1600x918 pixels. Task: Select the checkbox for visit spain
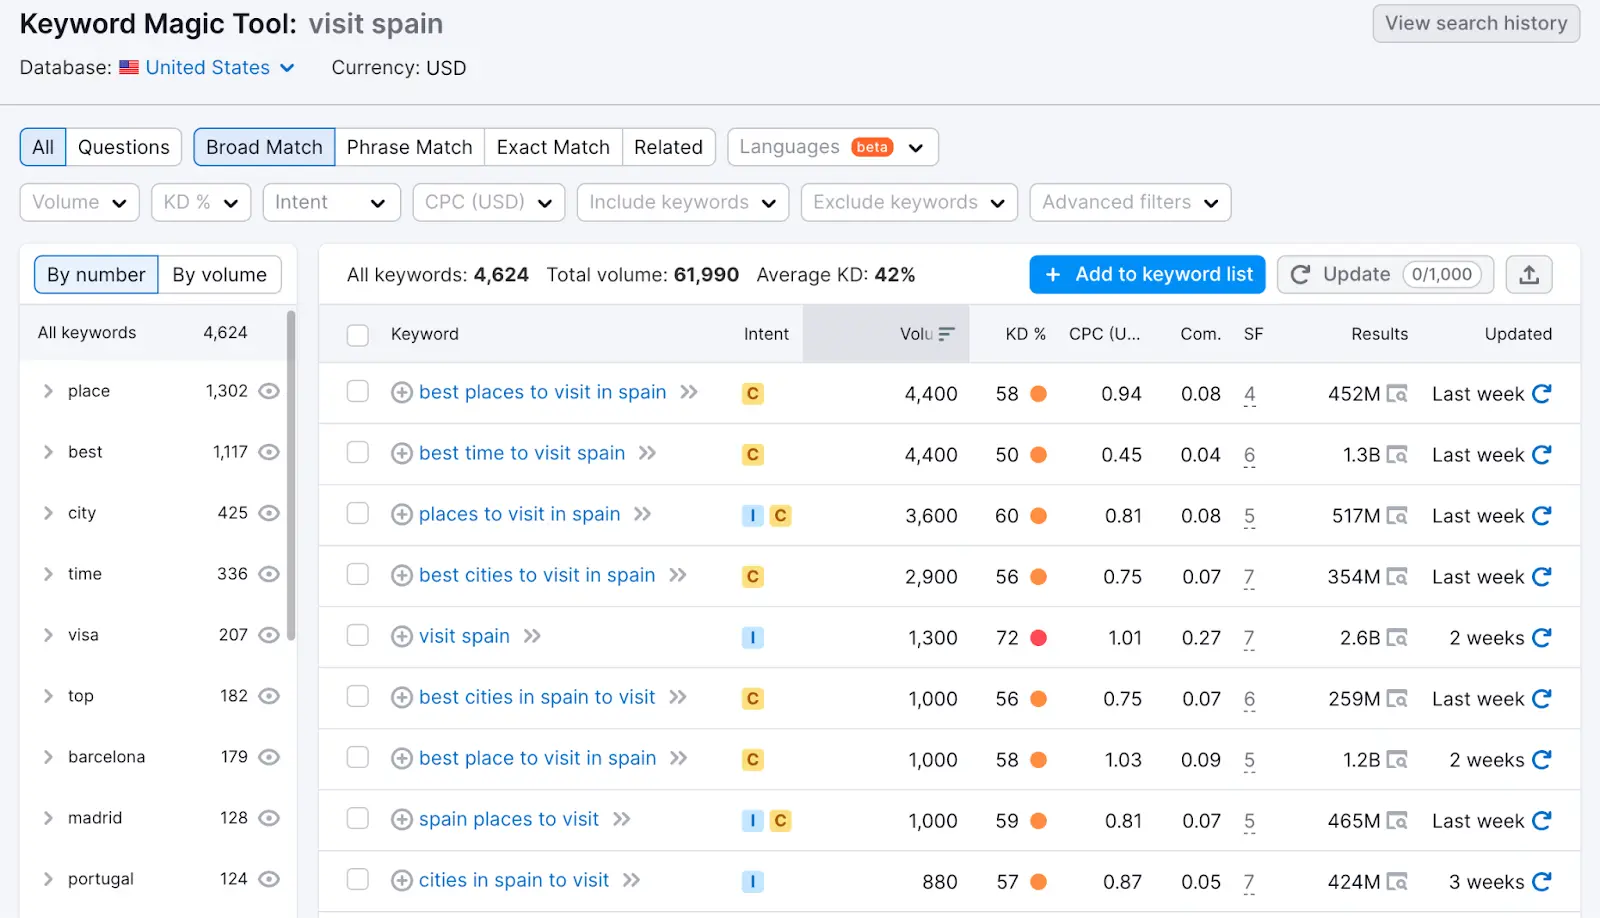coord(357,637)
